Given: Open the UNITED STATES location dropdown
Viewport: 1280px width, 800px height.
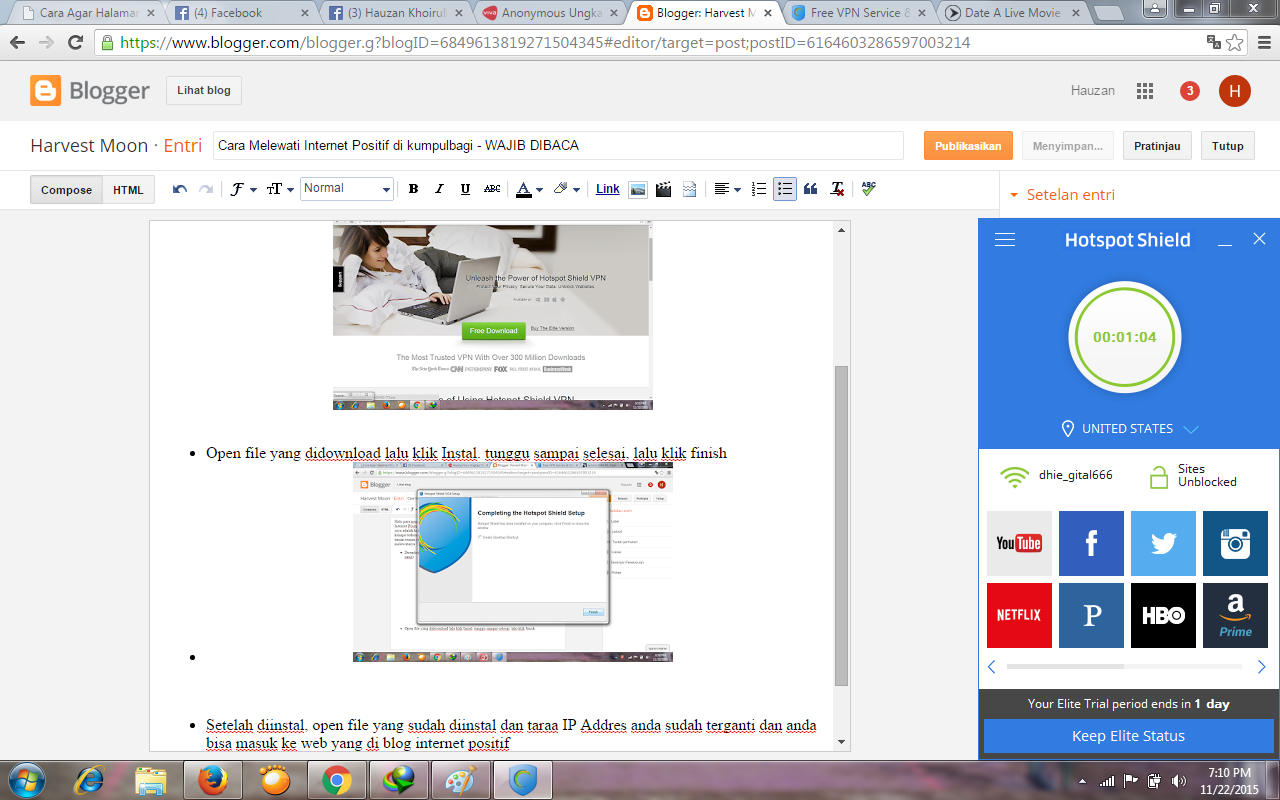Looking at the screenshot, I should point(1129,429).
